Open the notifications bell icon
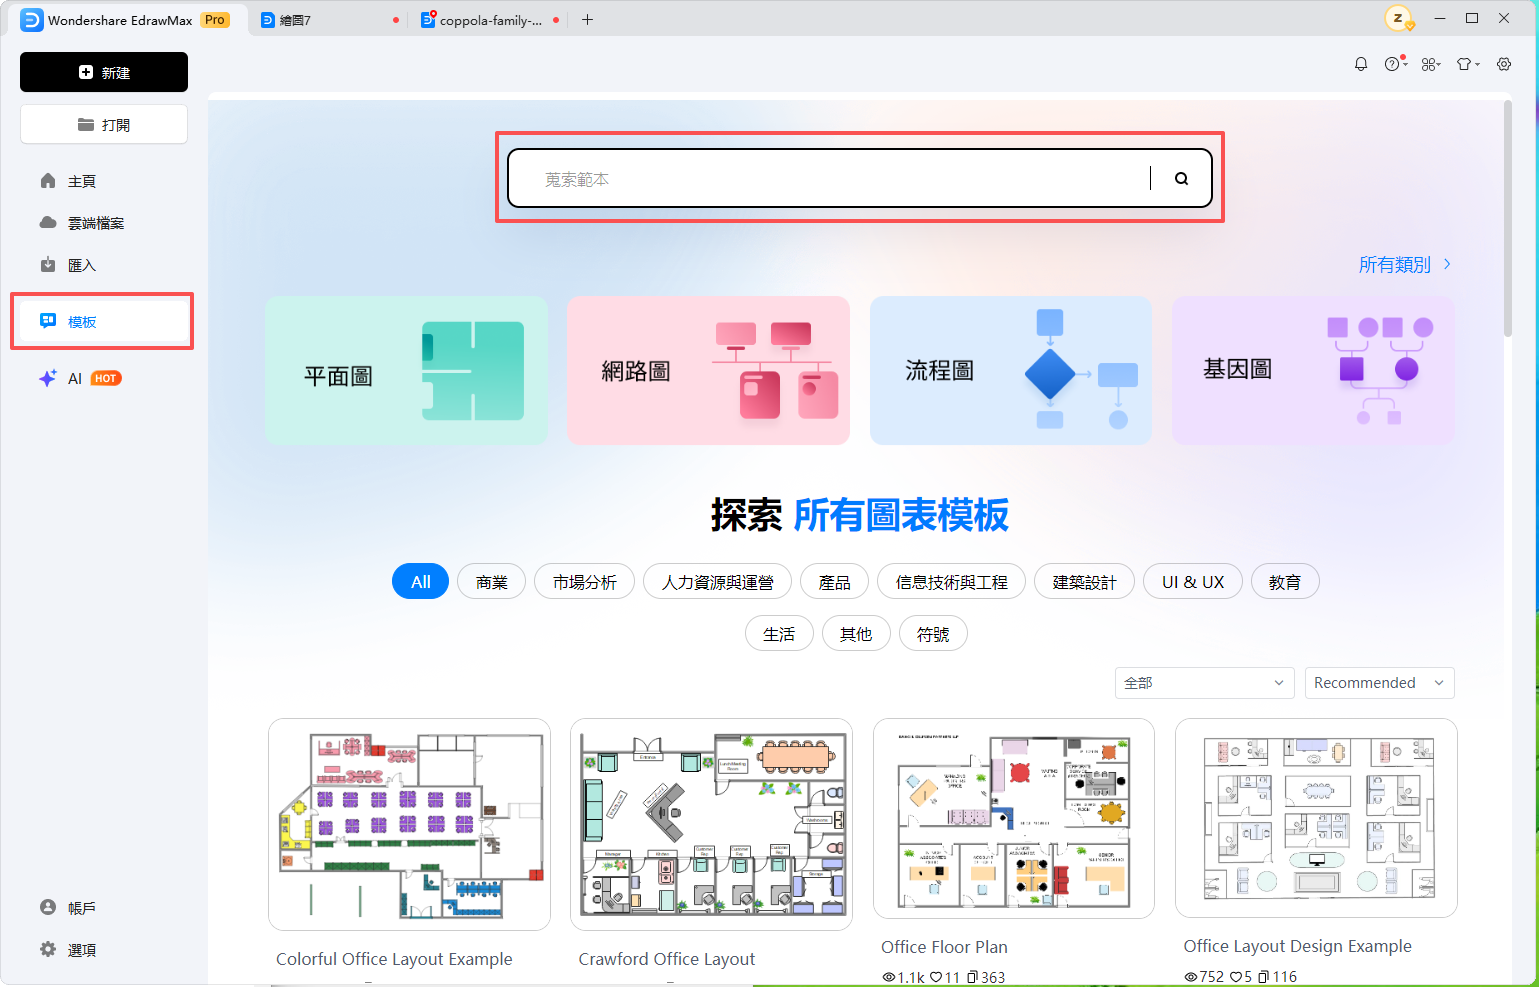Image resolution: width=1539 pixels, height=987 pixels. click(1361, 64)
